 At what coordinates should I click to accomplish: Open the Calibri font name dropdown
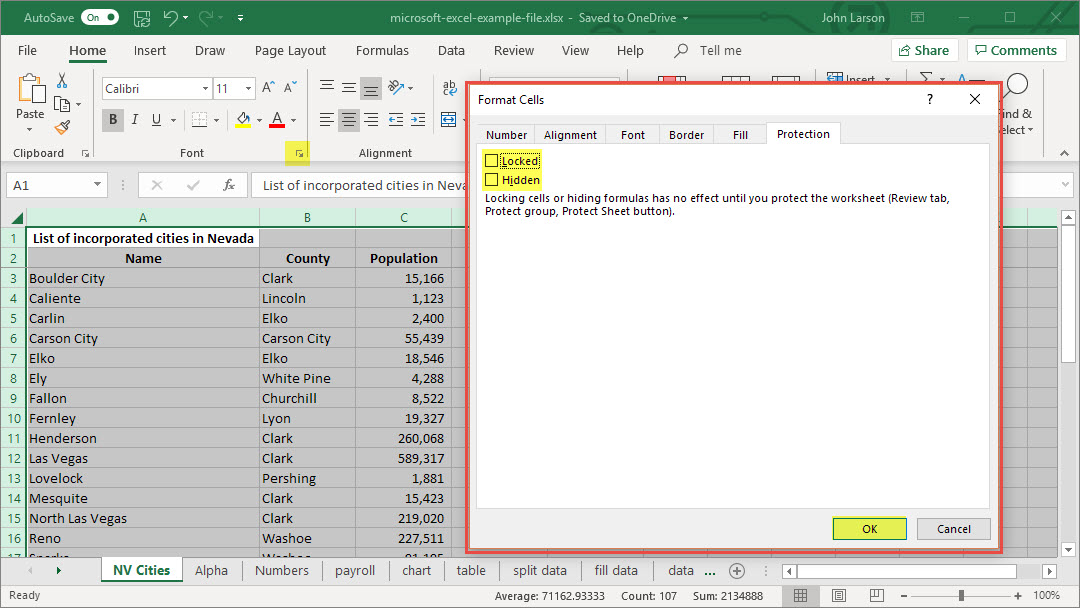(205, 89)
